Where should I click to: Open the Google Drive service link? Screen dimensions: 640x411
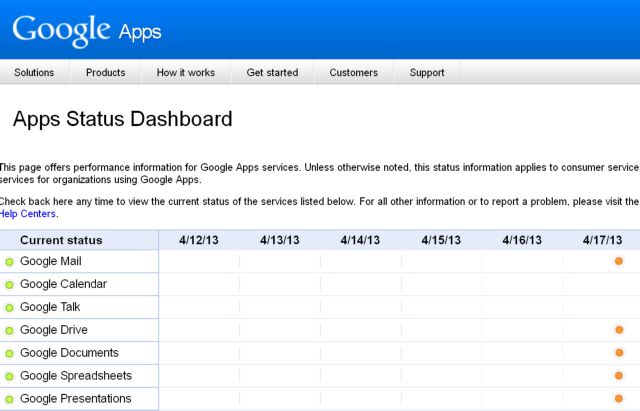point(56,330)
